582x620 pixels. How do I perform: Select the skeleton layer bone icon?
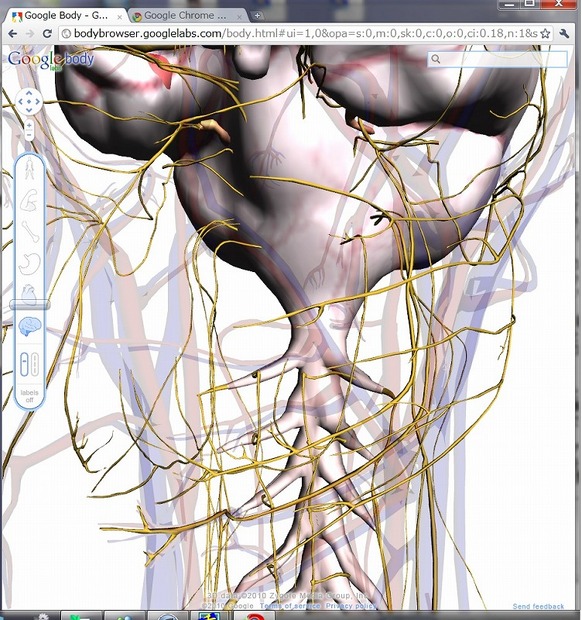(30, 231)
